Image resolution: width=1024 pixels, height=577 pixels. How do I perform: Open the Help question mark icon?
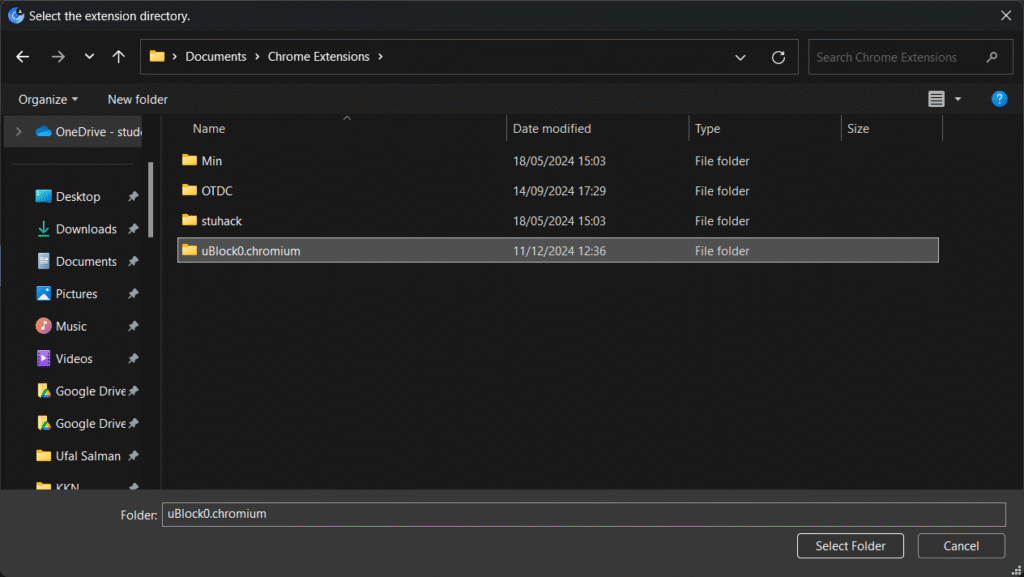999,99
